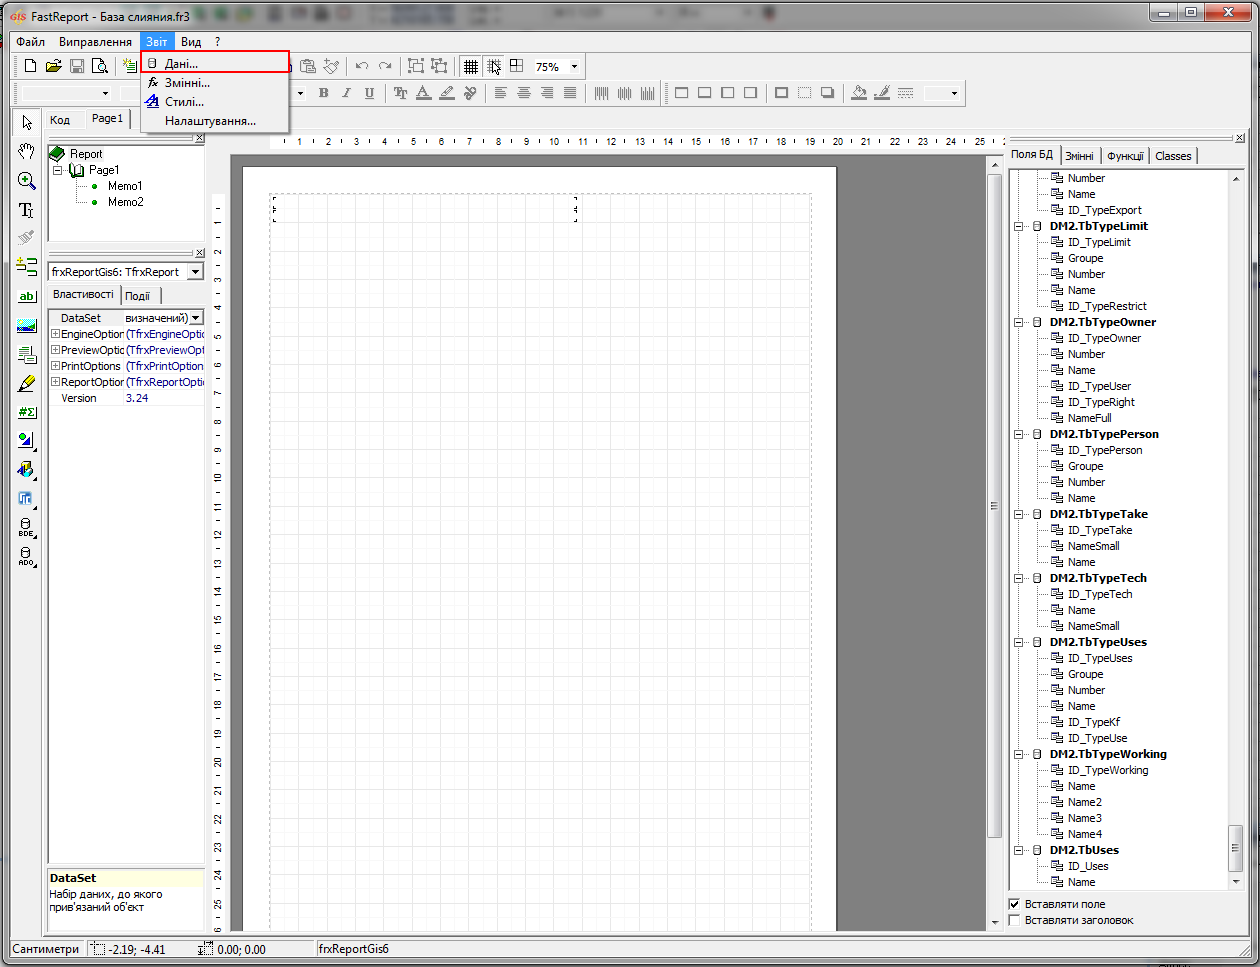The width and height of the screenshot is (1260, 967).
Task: Justify text with block align icon
Action: (569, 93)
